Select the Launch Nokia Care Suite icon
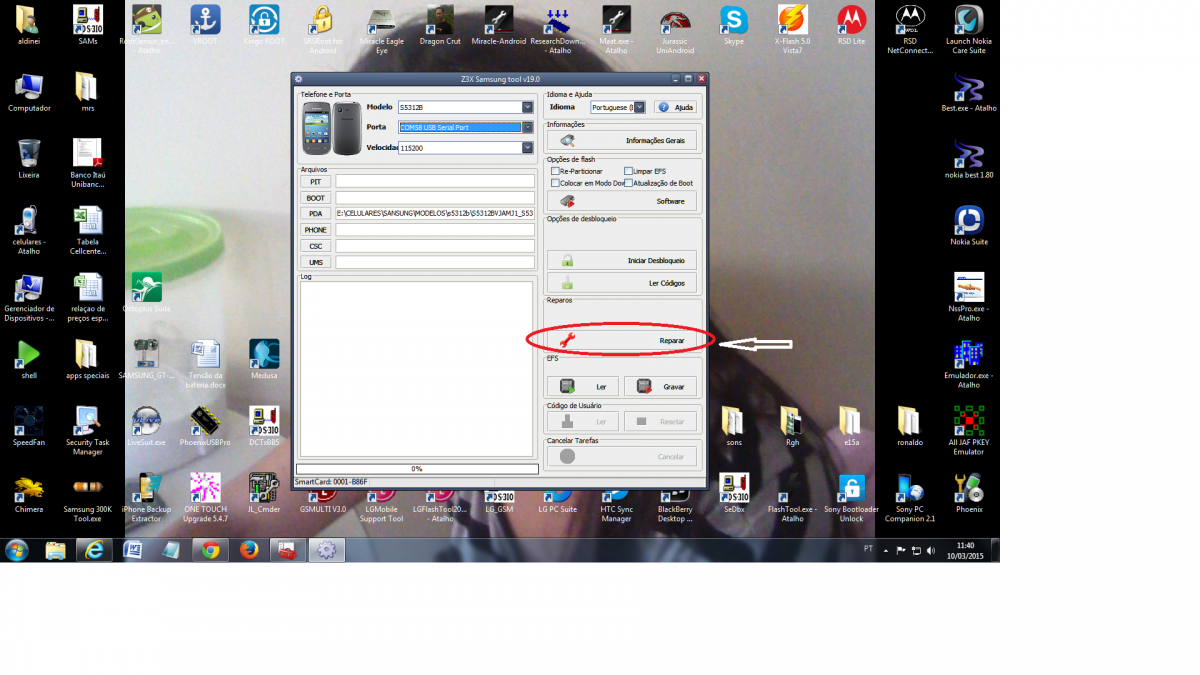The height and width of the screenshot is (675, 1200). 969,30
